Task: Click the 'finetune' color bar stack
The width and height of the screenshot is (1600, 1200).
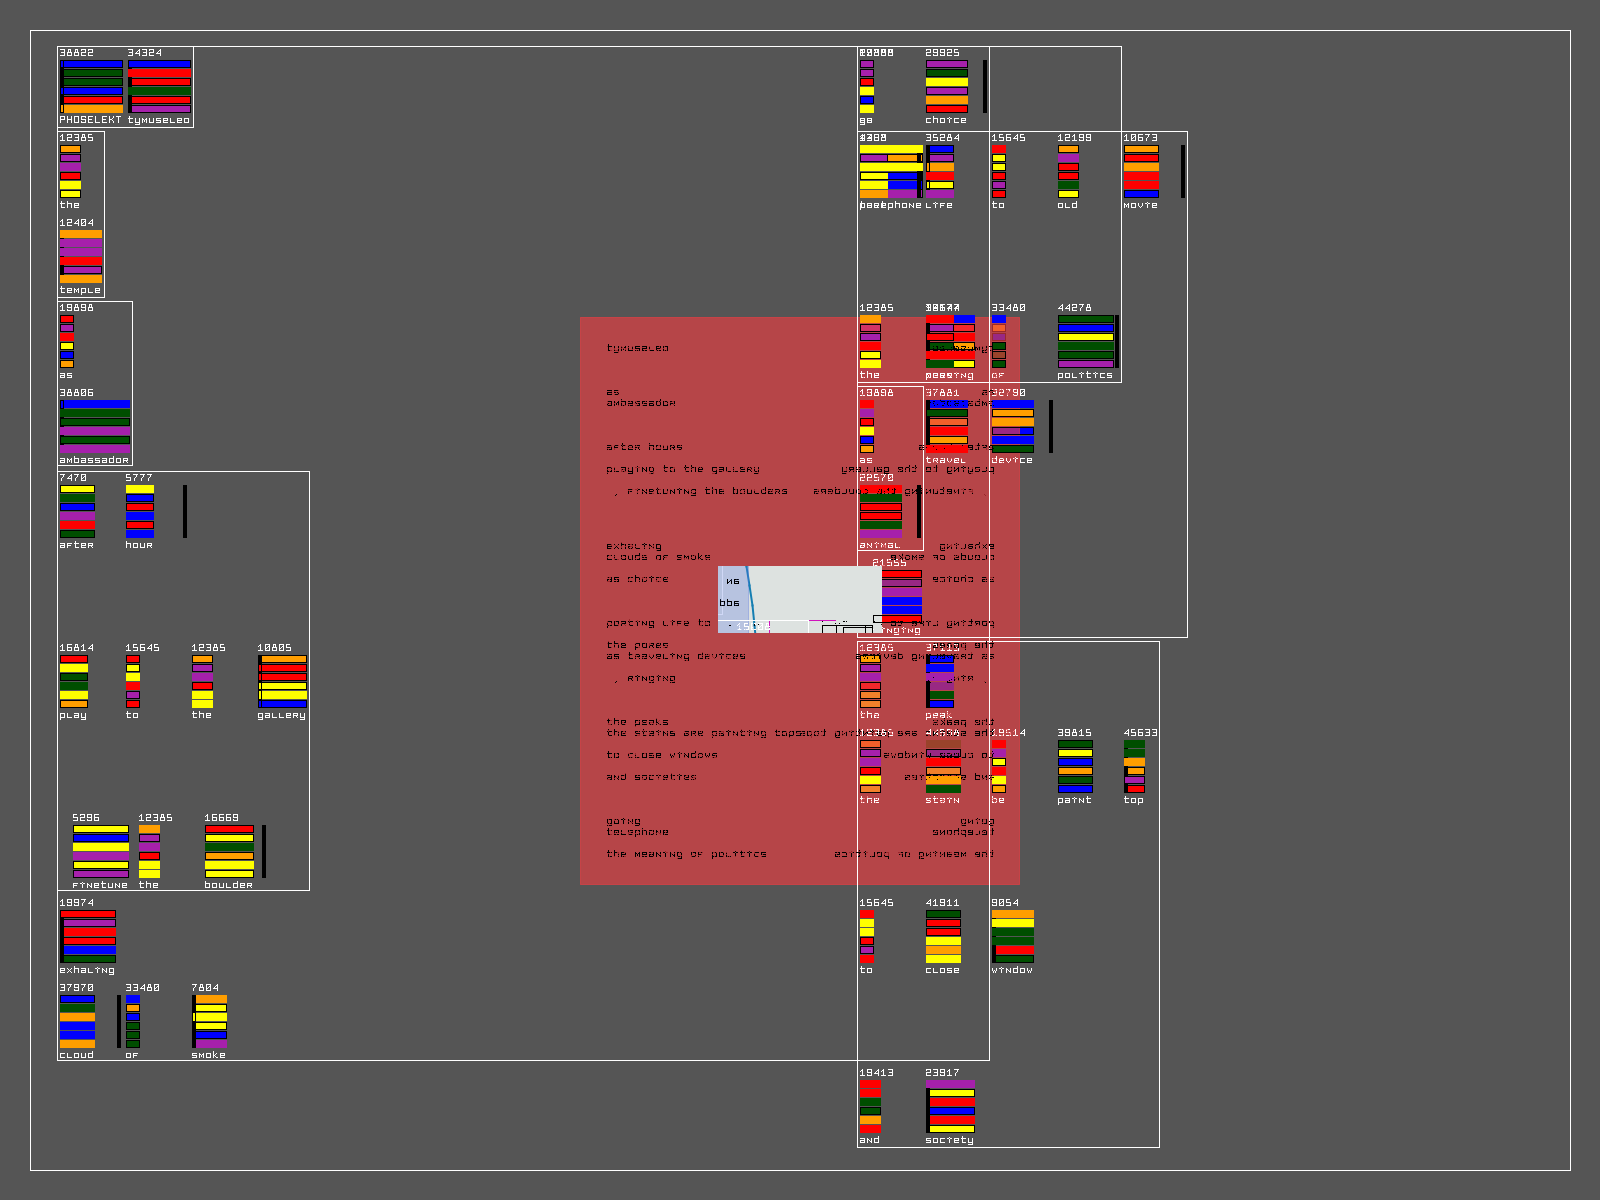Action: [x=100, y=852]
